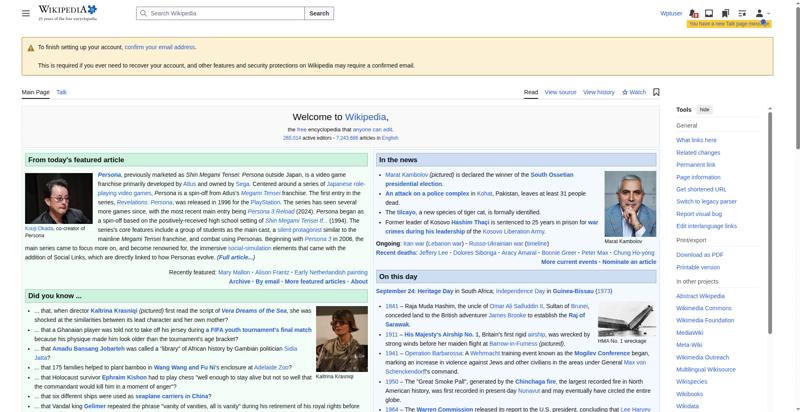Open the reading lists bookmarks icon
The width and height of the screenshot is (800, 412).
726,13
